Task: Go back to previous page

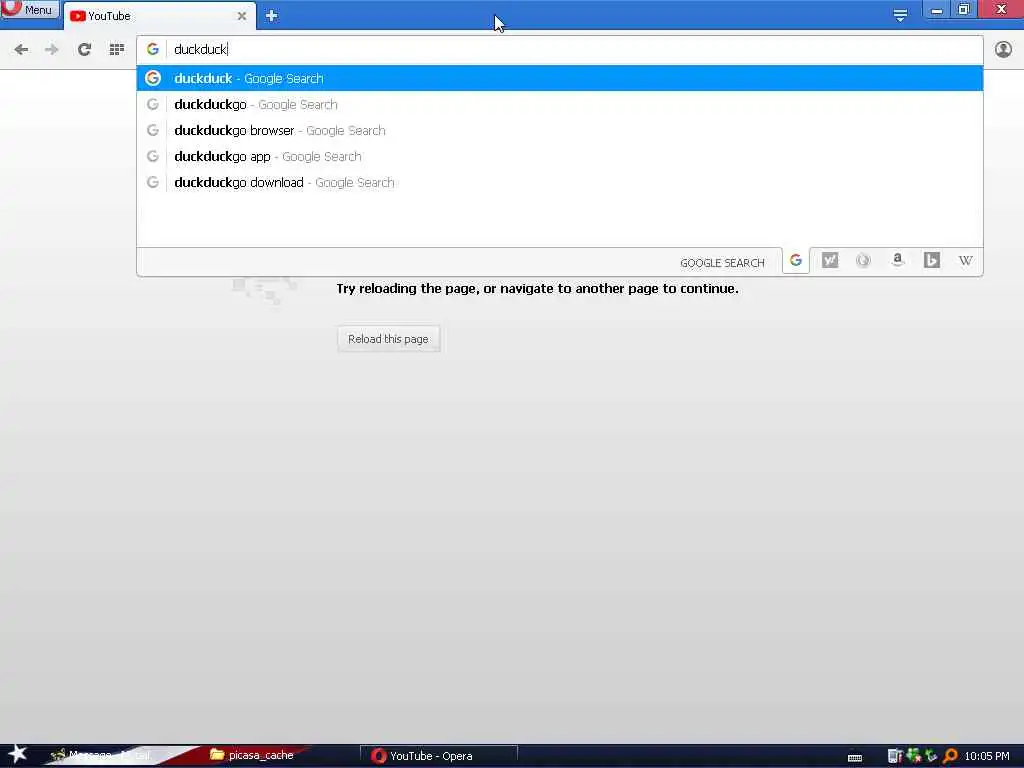Action: [x=21, y=50]
